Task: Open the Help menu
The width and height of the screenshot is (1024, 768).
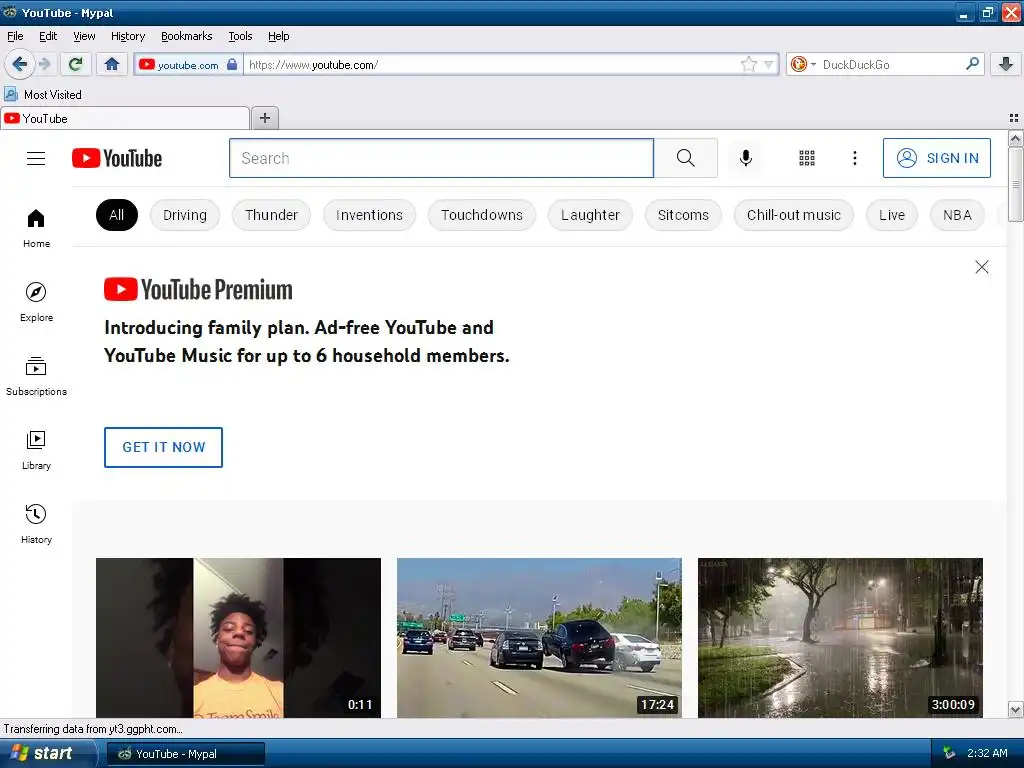Action: click(279, 36)
